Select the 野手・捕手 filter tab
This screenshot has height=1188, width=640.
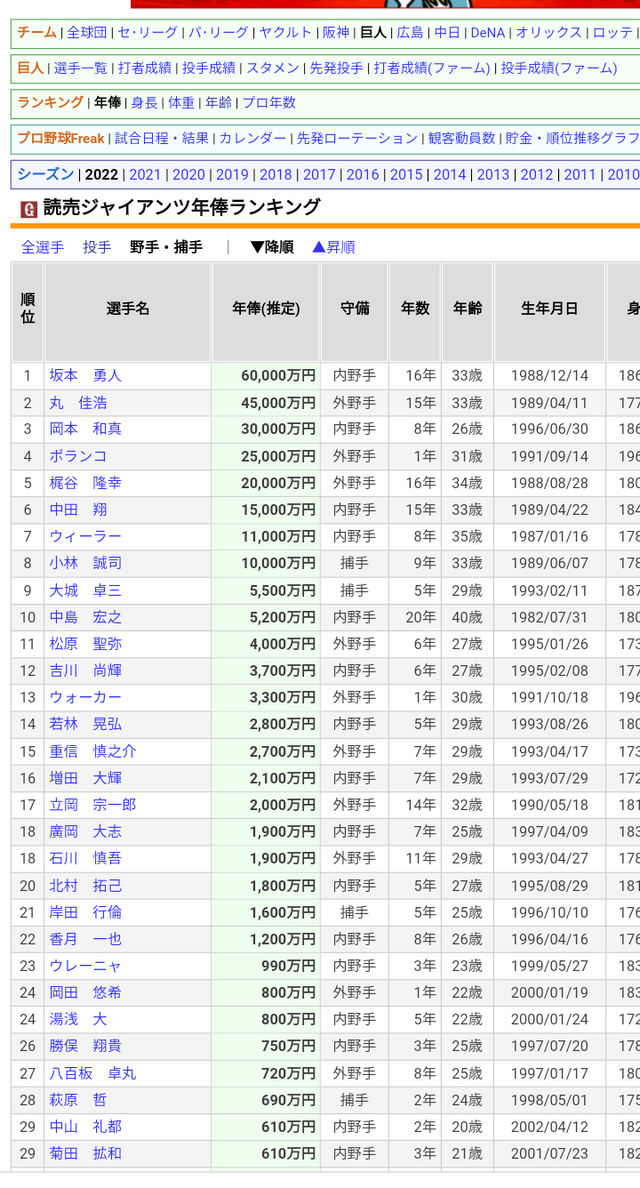coord(166,247)
